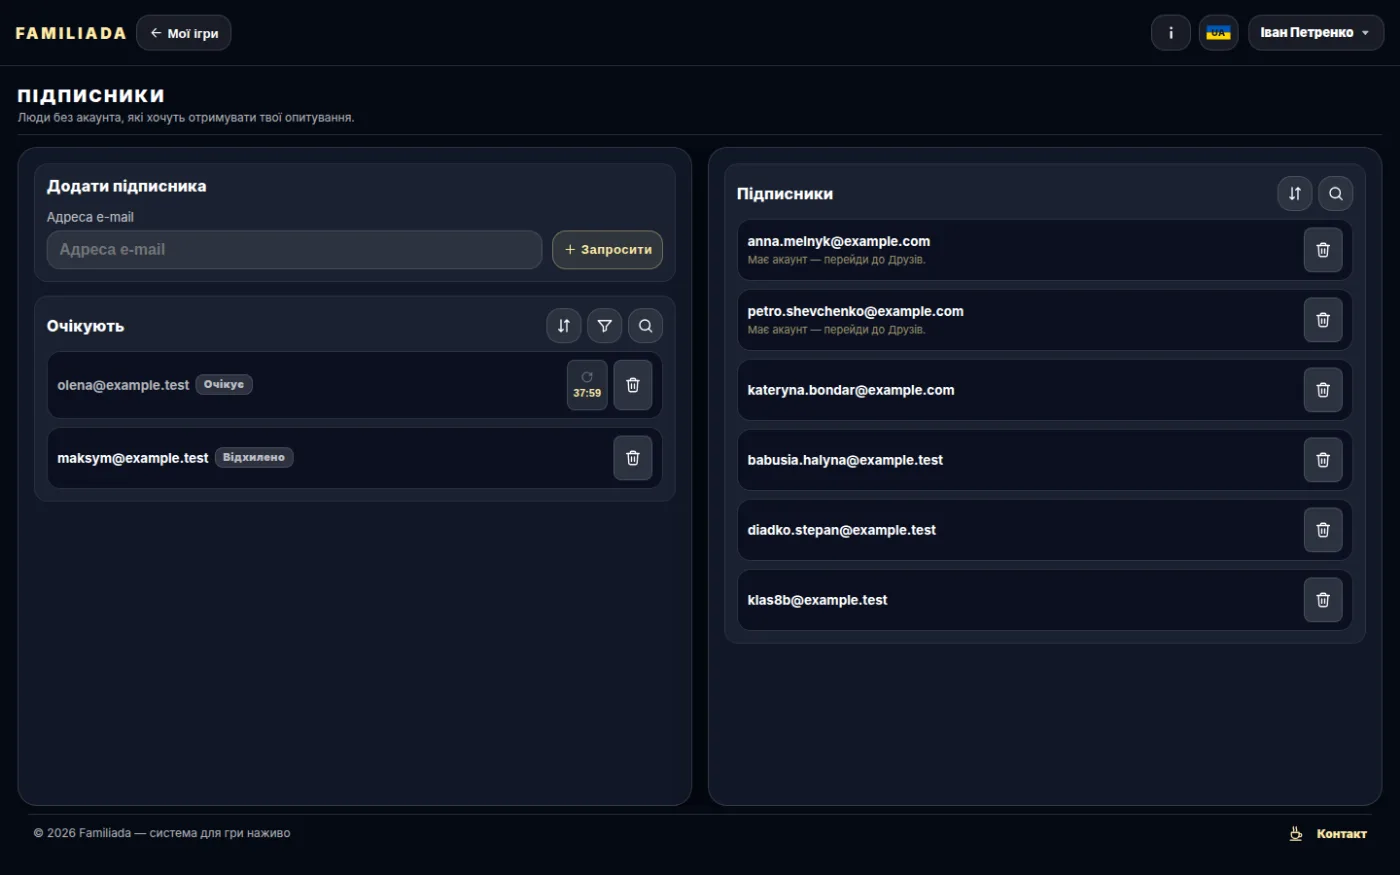
Task: Focus the Адреса e-mail input field
Action: pos(294,250)
